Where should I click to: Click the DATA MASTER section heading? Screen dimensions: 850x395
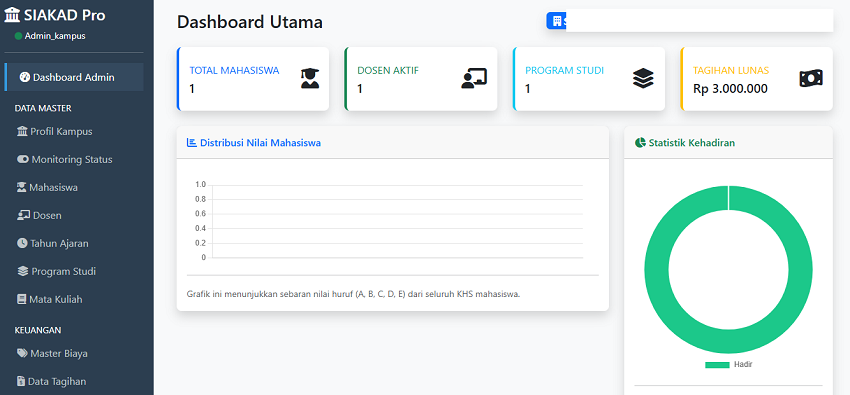click(43, 108)
